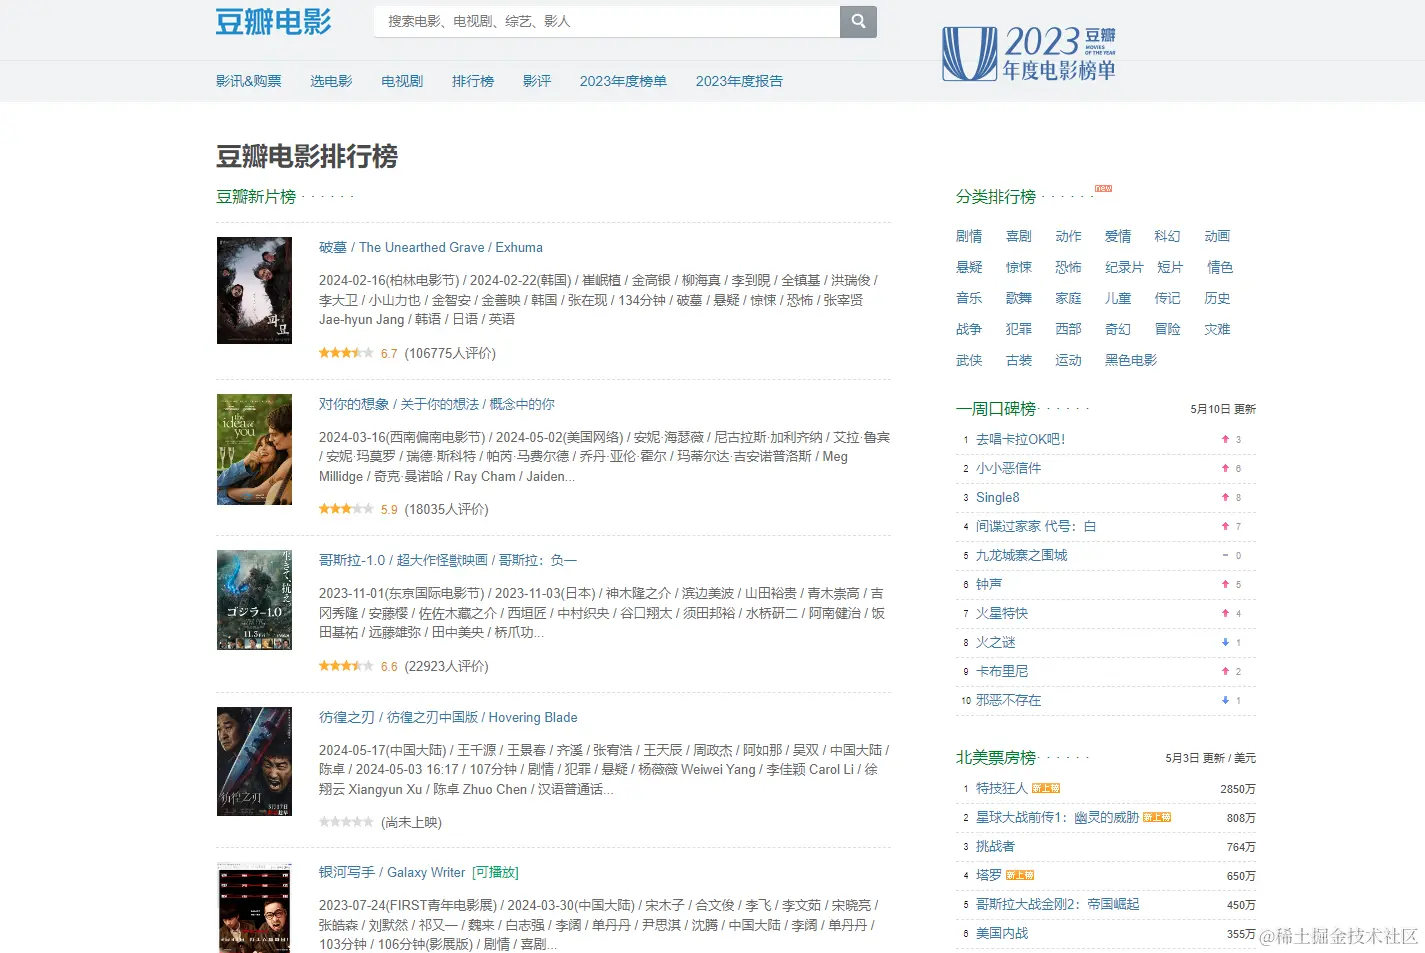Click the new badge by 分类排行榜
This screenshot has height=953, width=1425.
pyautogui.click(x=1103, y=188)
